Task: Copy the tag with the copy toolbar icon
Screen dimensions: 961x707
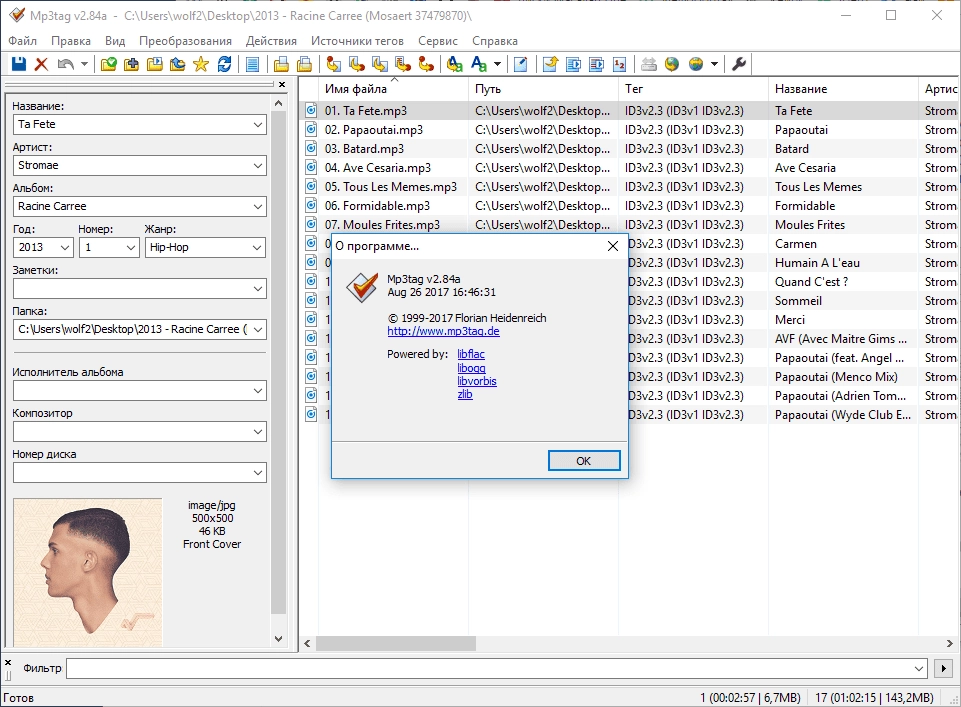Action: coord(281,64)
